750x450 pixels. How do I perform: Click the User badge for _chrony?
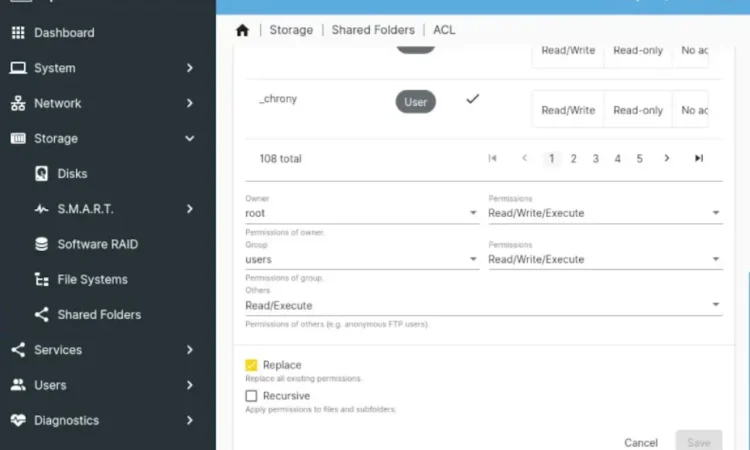416,102
